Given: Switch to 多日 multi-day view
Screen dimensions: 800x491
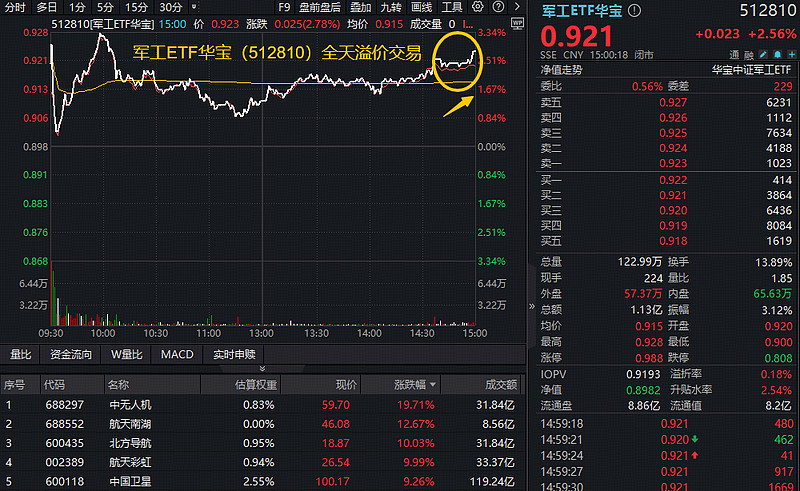Looking at the screenshot, I should click(46, 7).
